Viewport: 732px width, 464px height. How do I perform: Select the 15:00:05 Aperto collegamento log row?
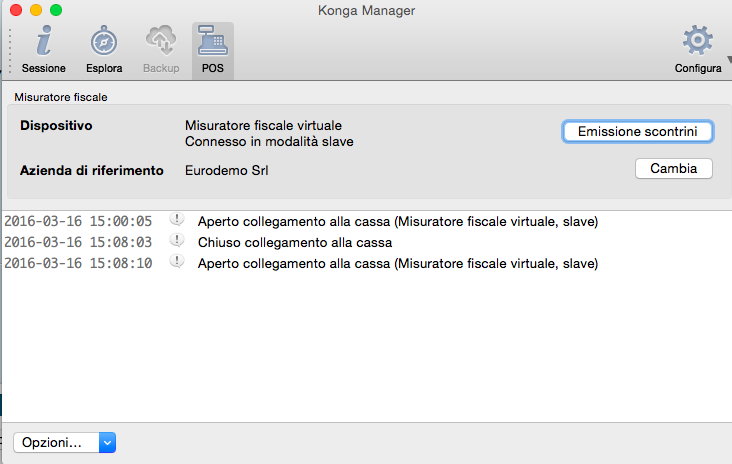(397, 221)
